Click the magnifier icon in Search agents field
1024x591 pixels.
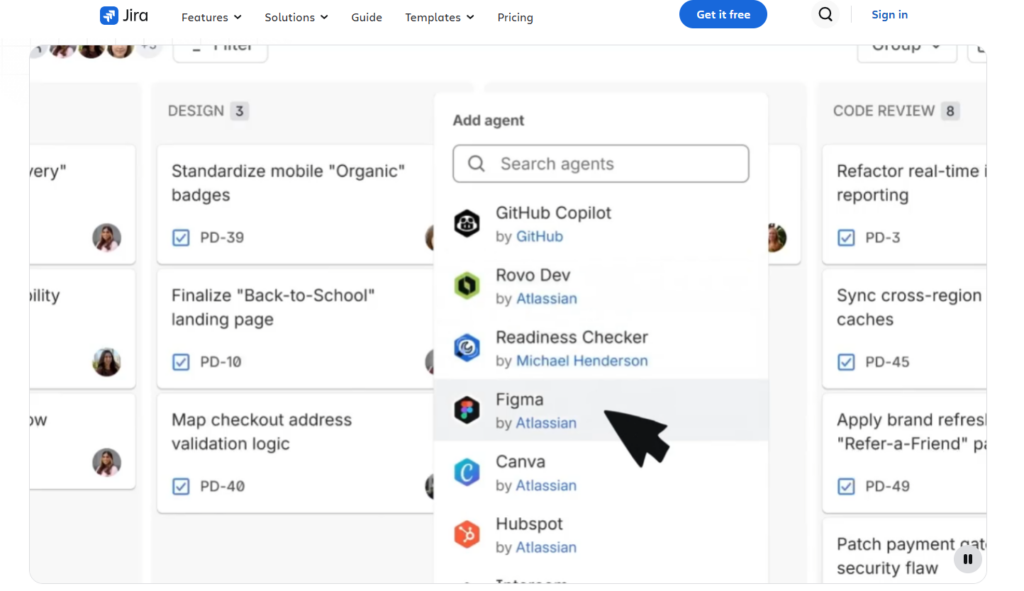[x=477, y=163]
